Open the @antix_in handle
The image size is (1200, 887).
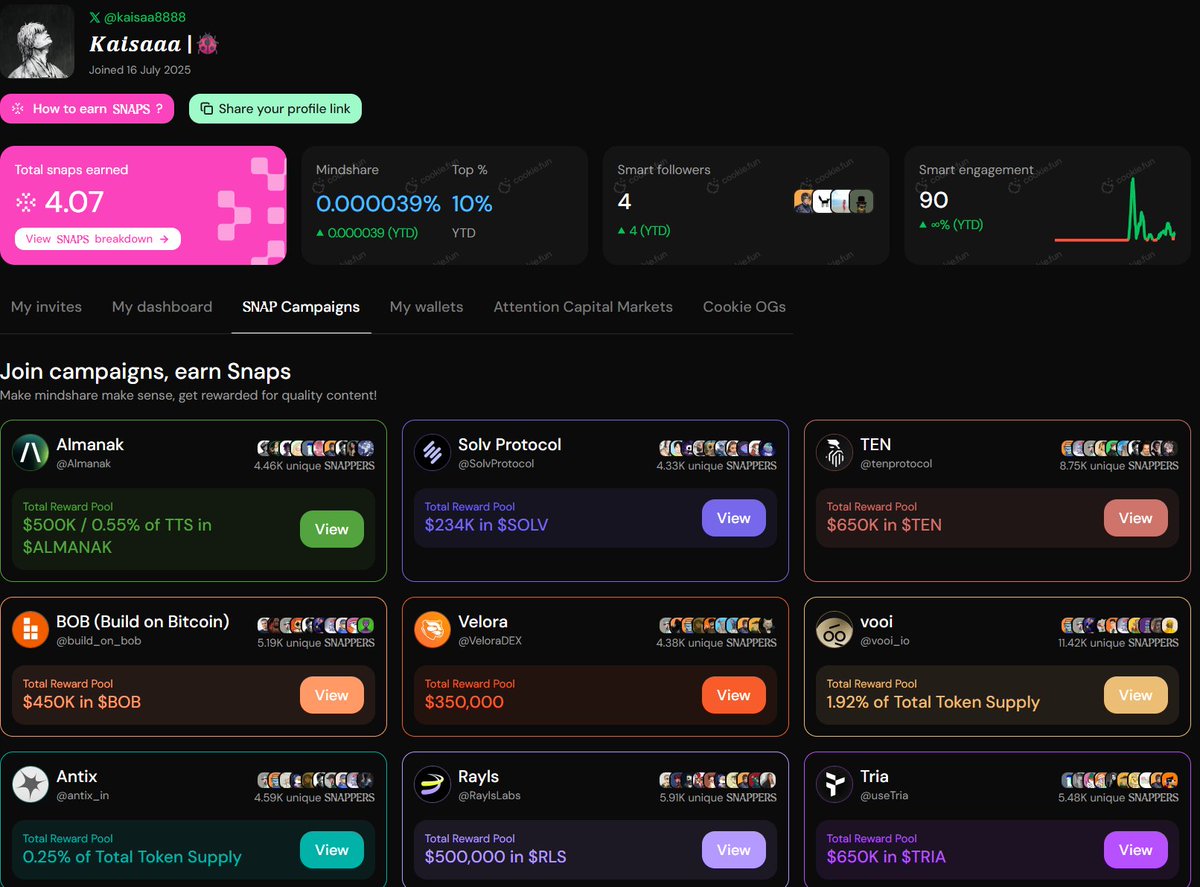[x=83, y=796]
